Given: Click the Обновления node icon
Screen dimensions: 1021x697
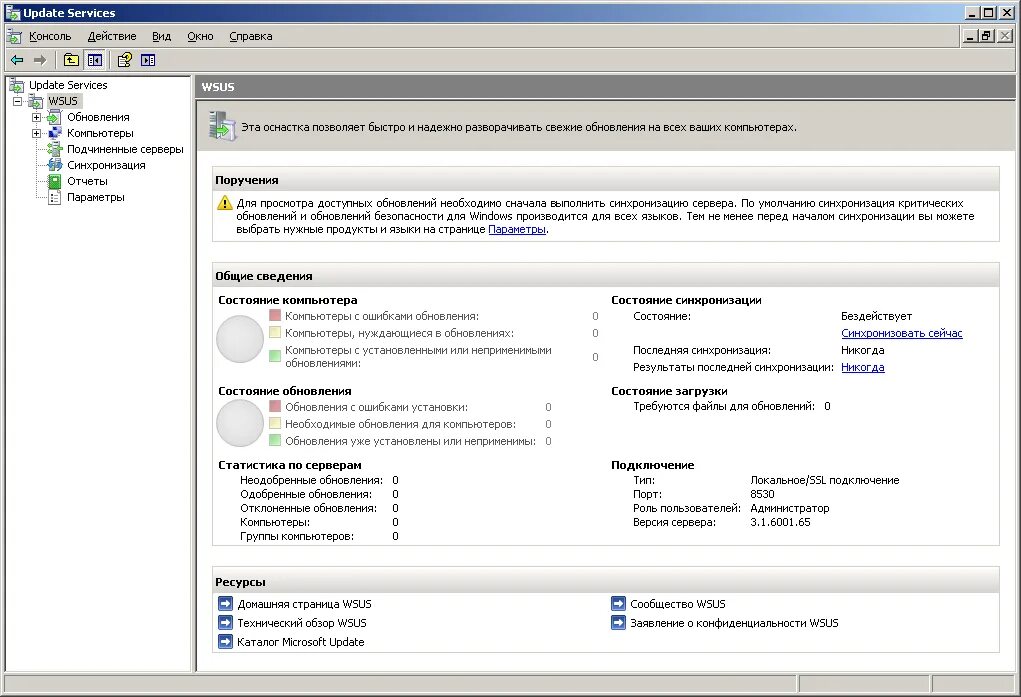Looking at the screenshot, I should coord(55,117).
